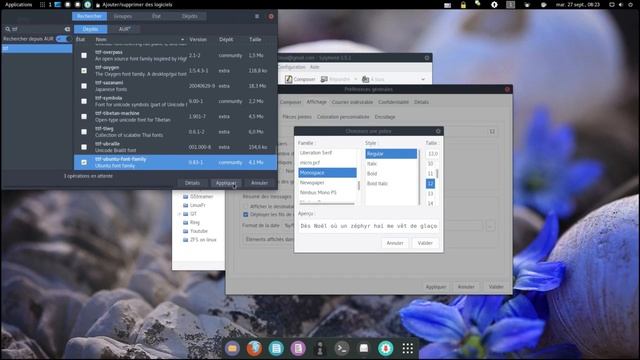This screenshot has height=360, width=640.
Task: Click the Répondre reply icon in Sylpheed
Action: (324, 79)
